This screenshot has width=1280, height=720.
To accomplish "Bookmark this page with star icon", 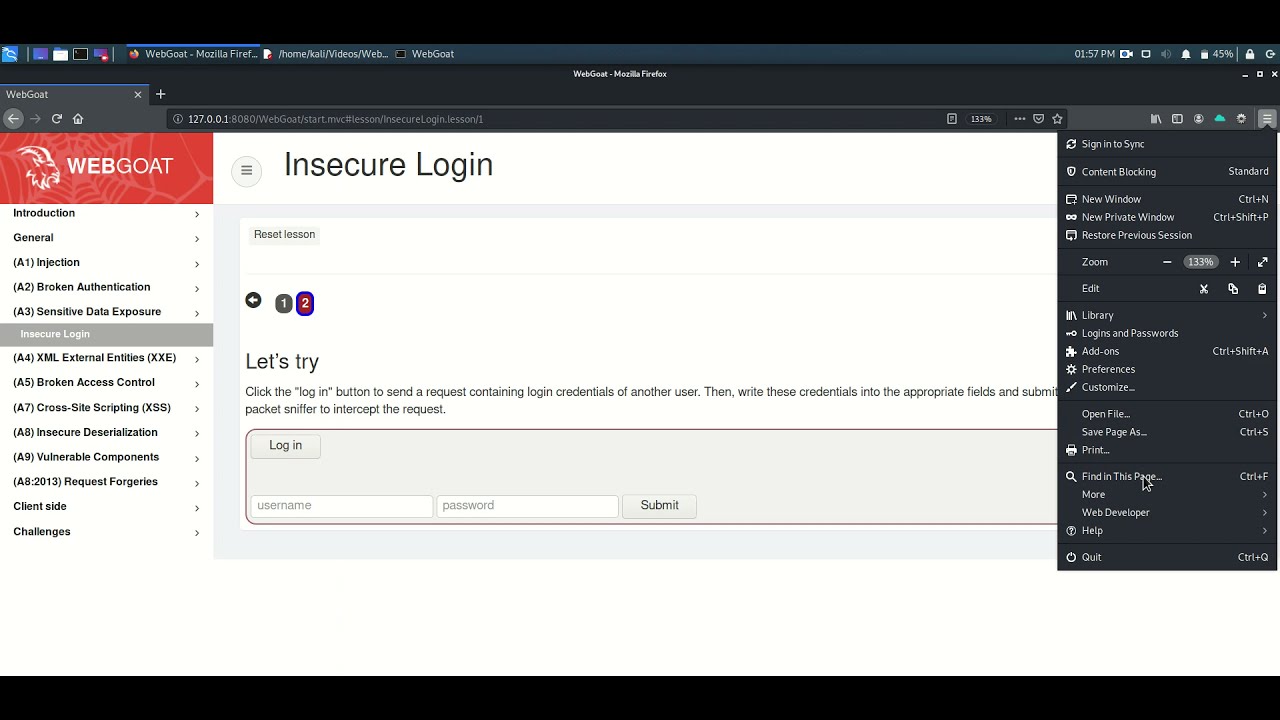I will pyautogui.click(x=1057, y=118).
